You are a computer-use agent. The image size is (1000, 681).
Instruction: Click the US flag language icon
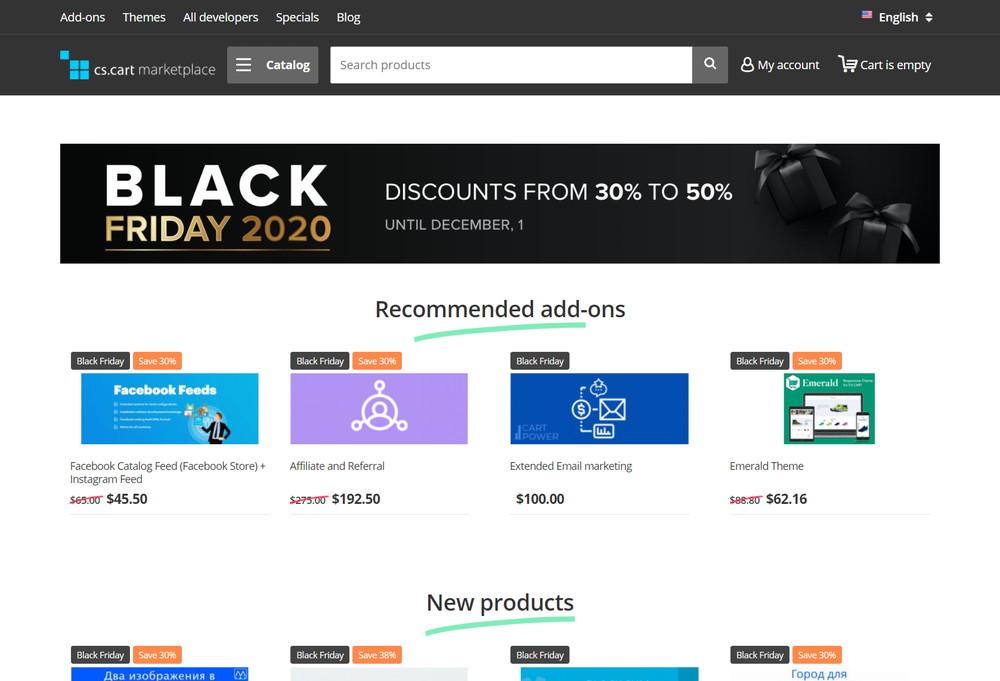point(867,14)
